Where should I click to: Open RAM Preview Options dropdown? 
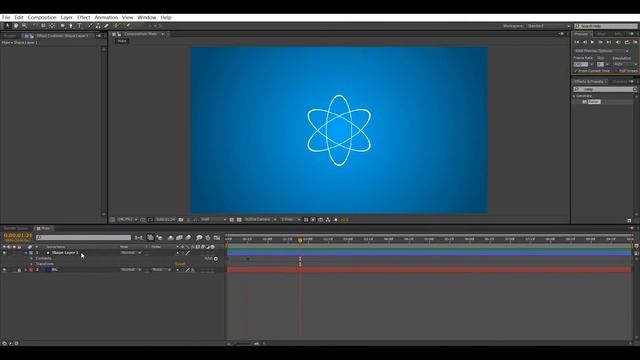[602, 51]
